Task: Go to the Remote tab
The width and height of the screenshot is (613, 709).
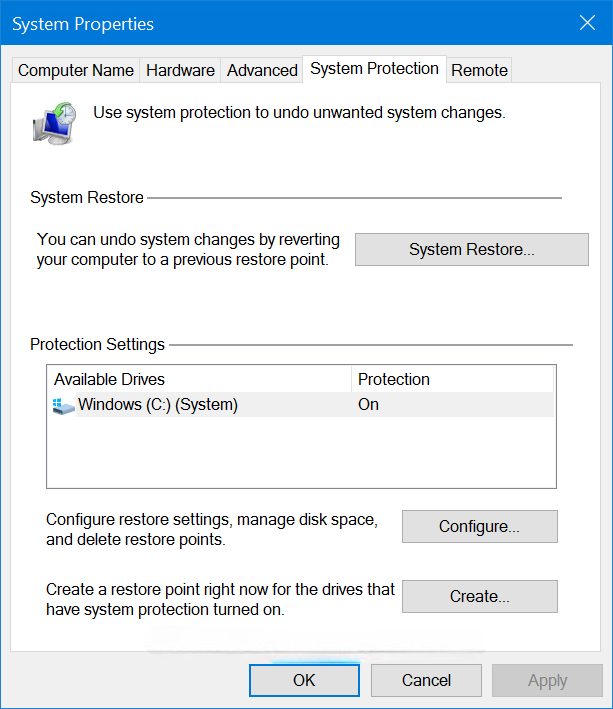Action: tap(479, 70)
